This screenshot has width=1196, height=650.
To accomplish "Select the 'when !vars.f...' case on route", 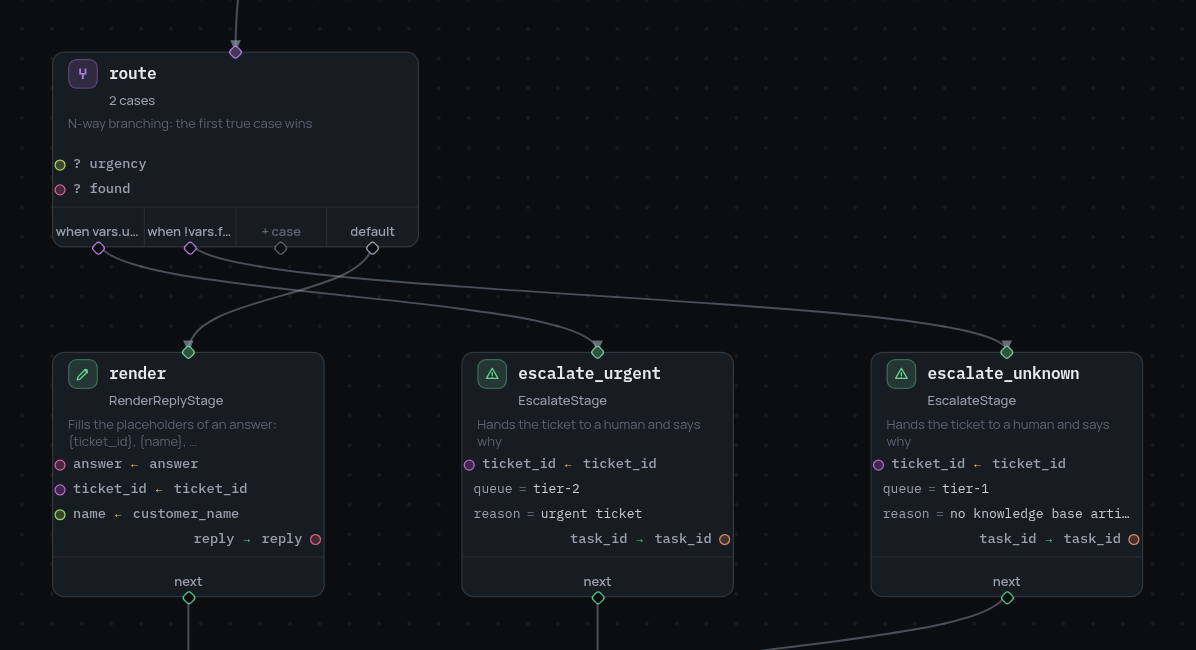I will (189, 231).
